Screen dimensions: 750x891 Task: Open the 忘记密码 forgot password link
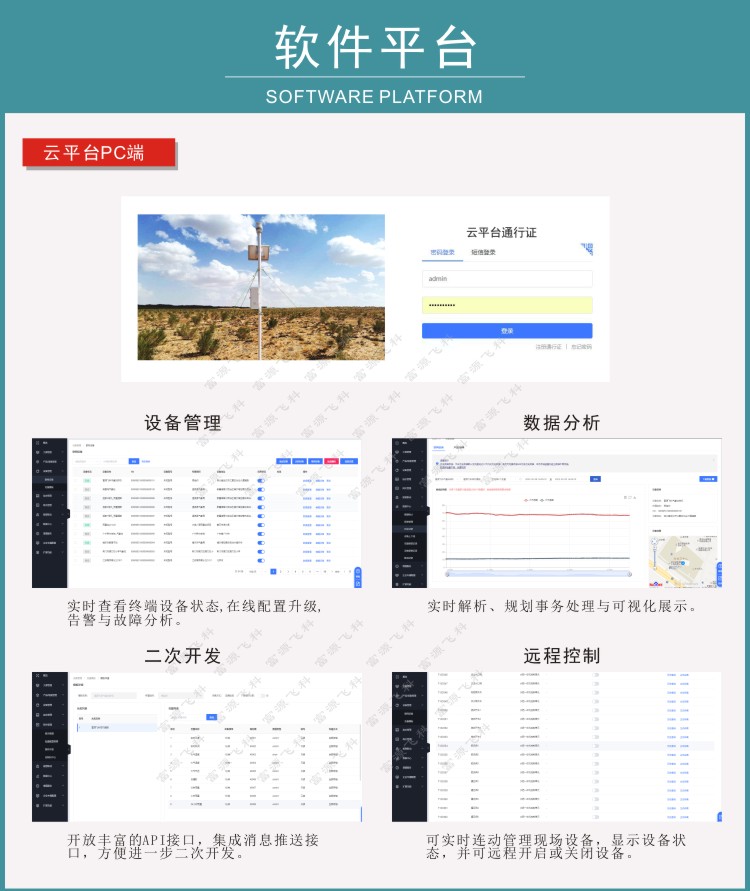pyautogui.click(x=581, y=347)
